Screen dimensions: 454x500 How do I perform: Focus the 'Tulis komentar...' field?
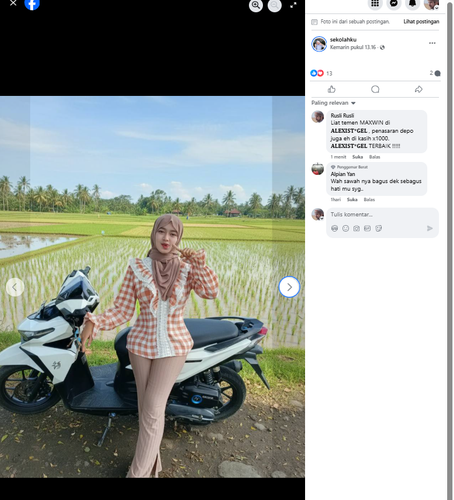point(382,215)
